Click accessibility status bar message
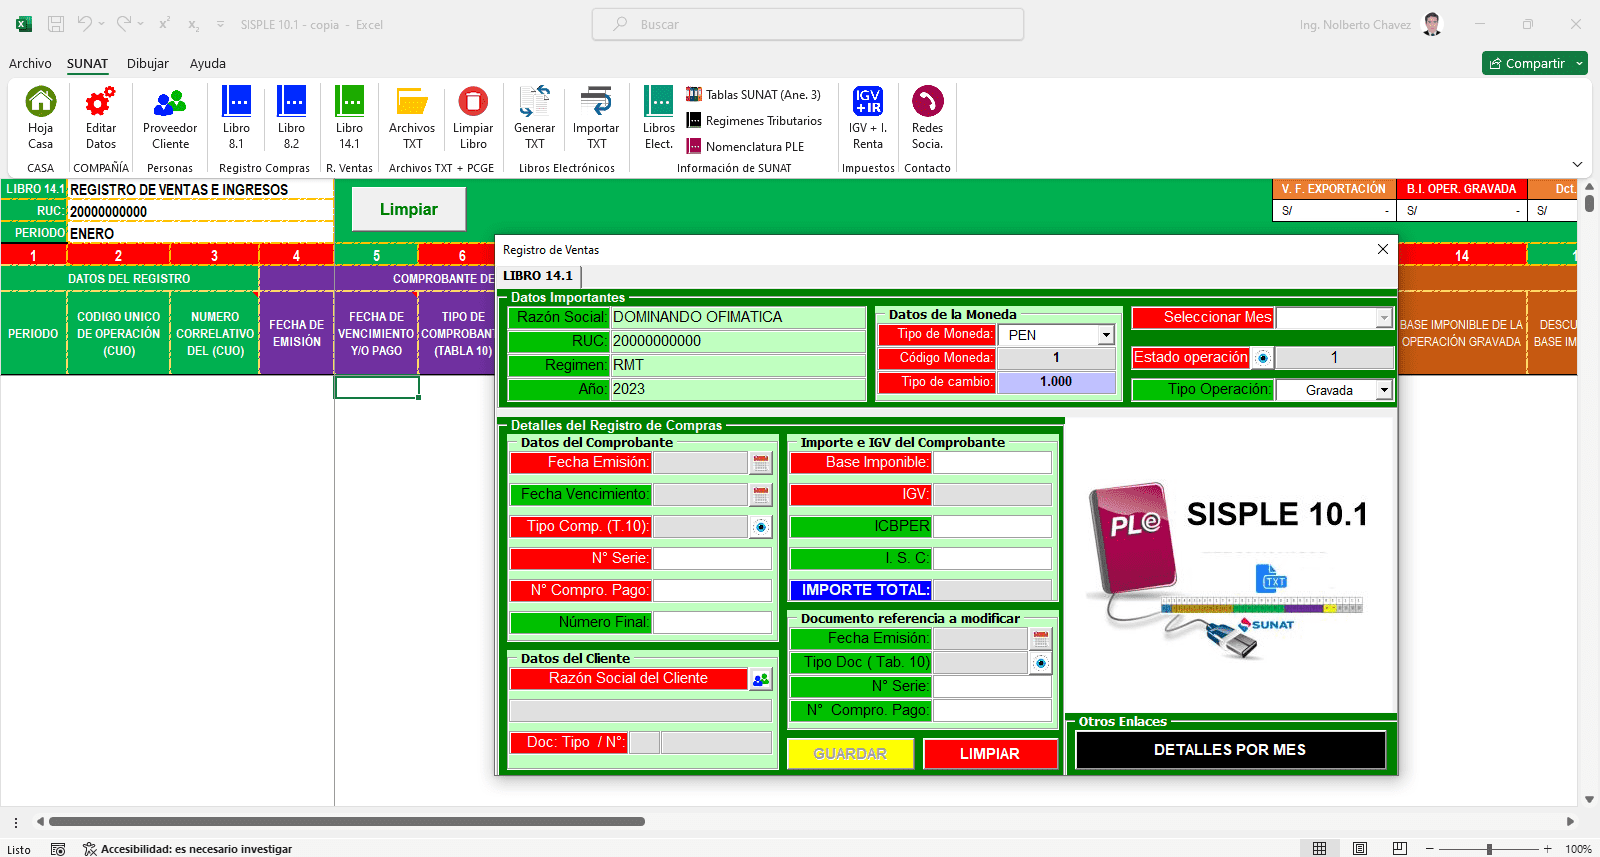The height and width of the screenshot is (857, 1600). point(188,849)
